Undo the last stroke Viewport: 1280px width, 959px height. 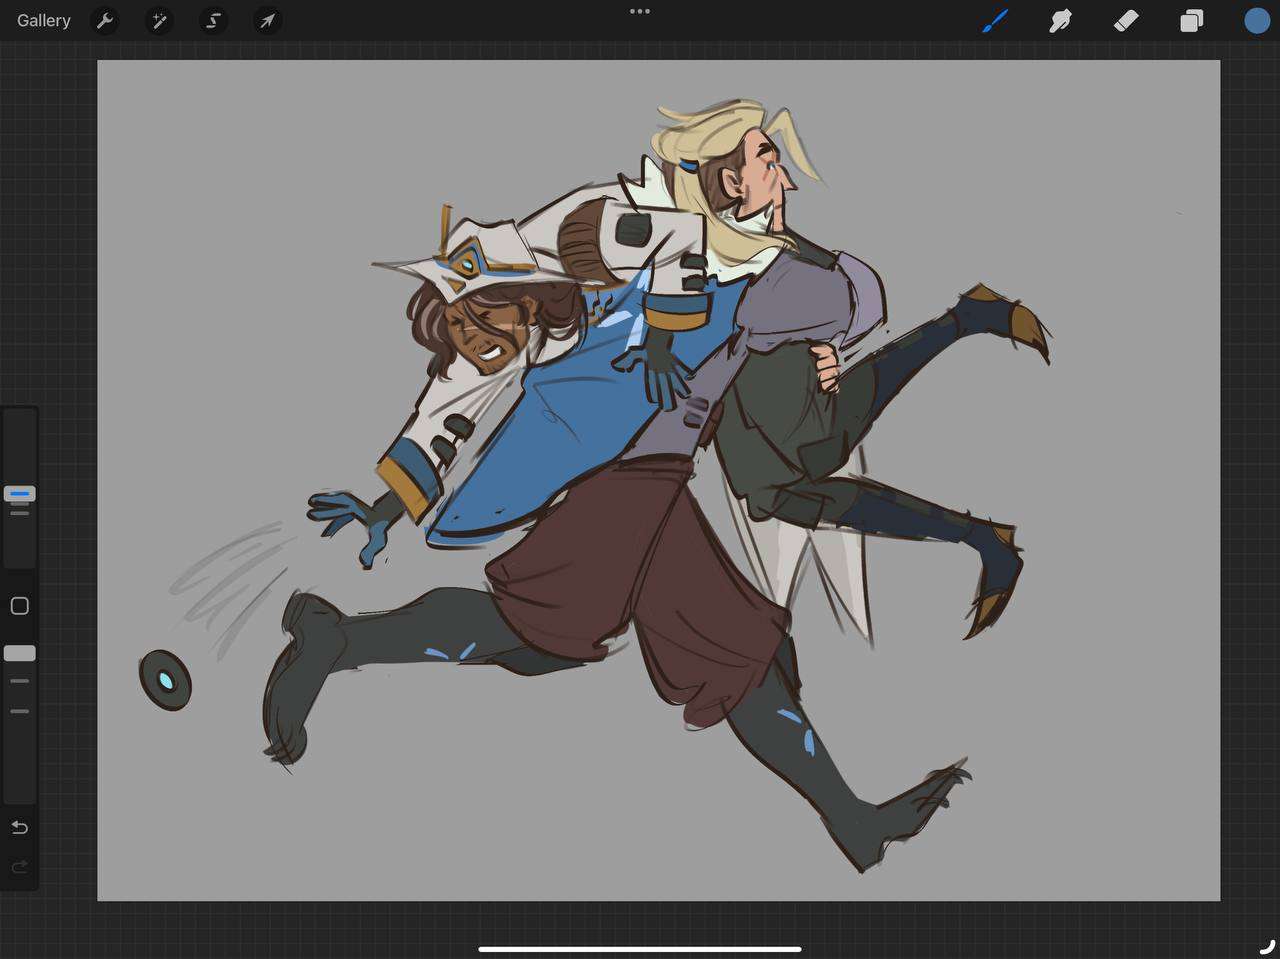point(20,827)
